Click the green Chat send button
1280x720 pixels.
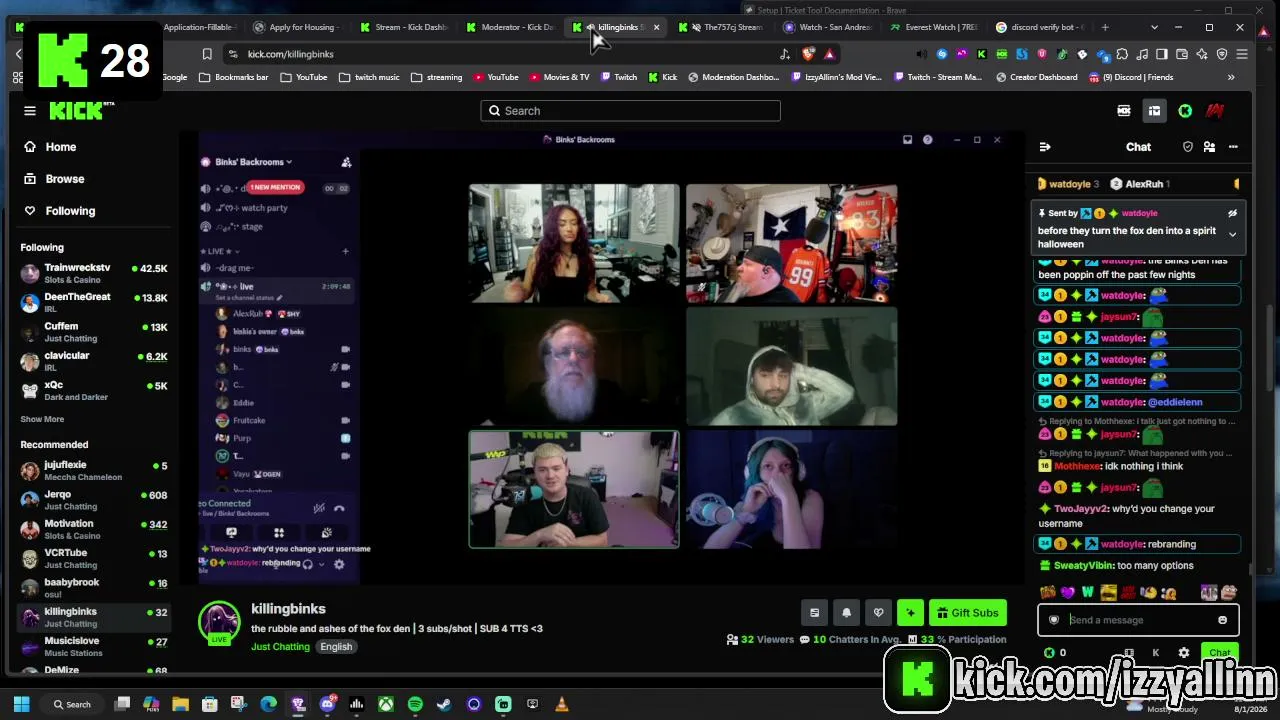(x=1219, y=653)
